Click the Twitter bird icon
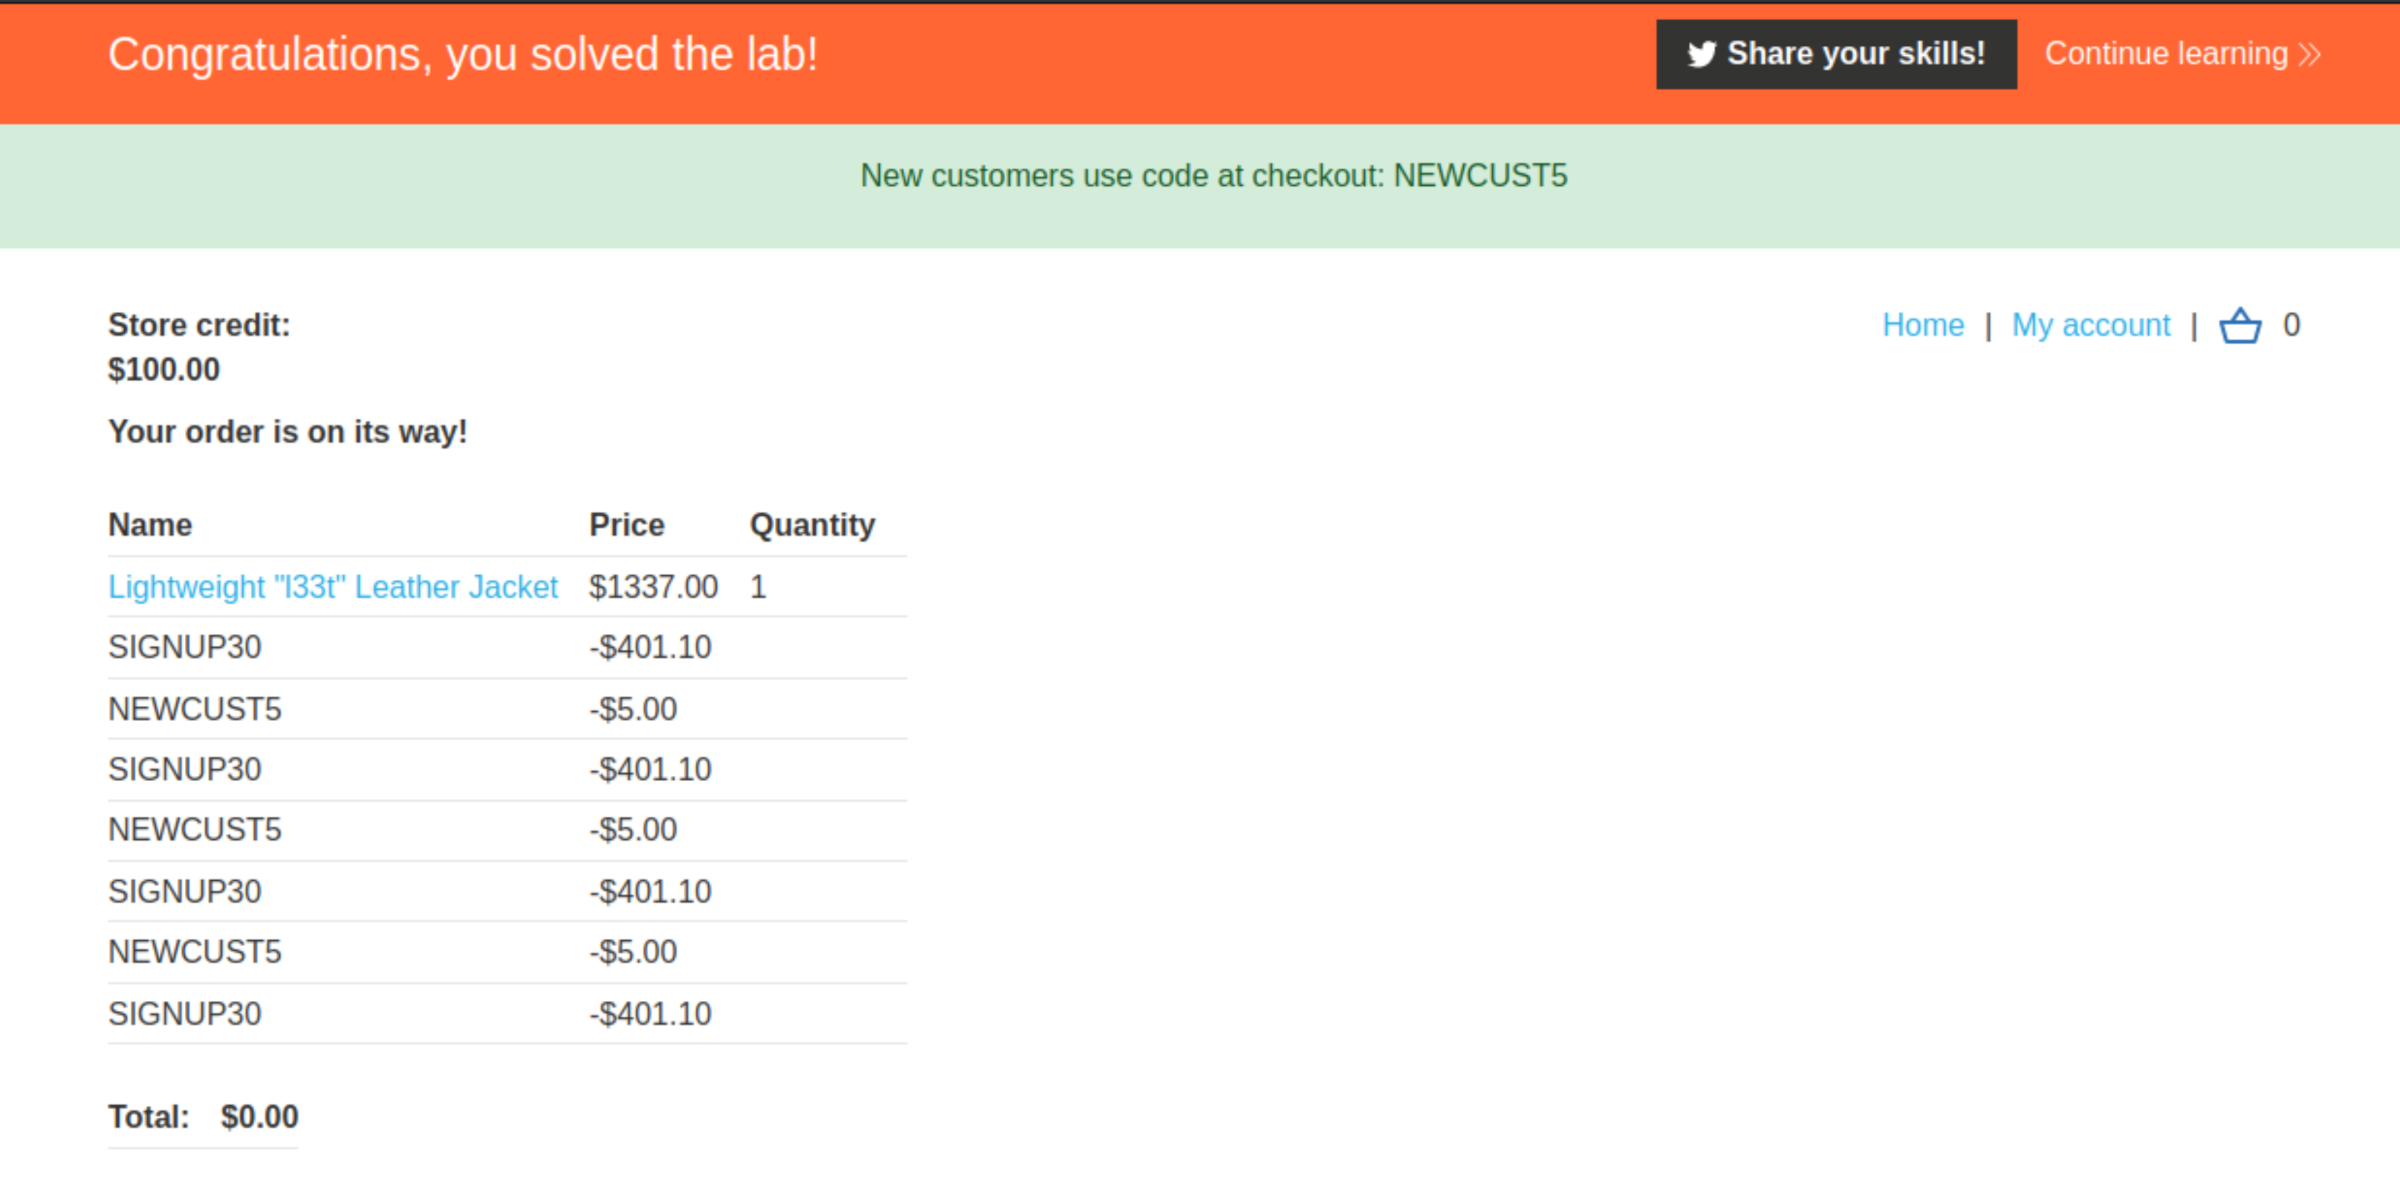The height and width of the screenshot is (1178, 2400). coord(1701,54)
